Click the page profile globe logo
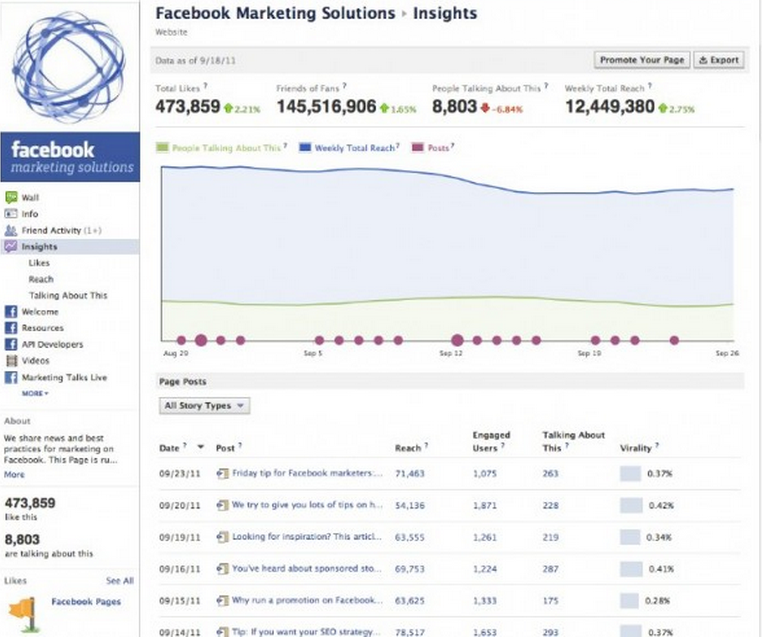 pyautogui.click(x=69, y=66)
